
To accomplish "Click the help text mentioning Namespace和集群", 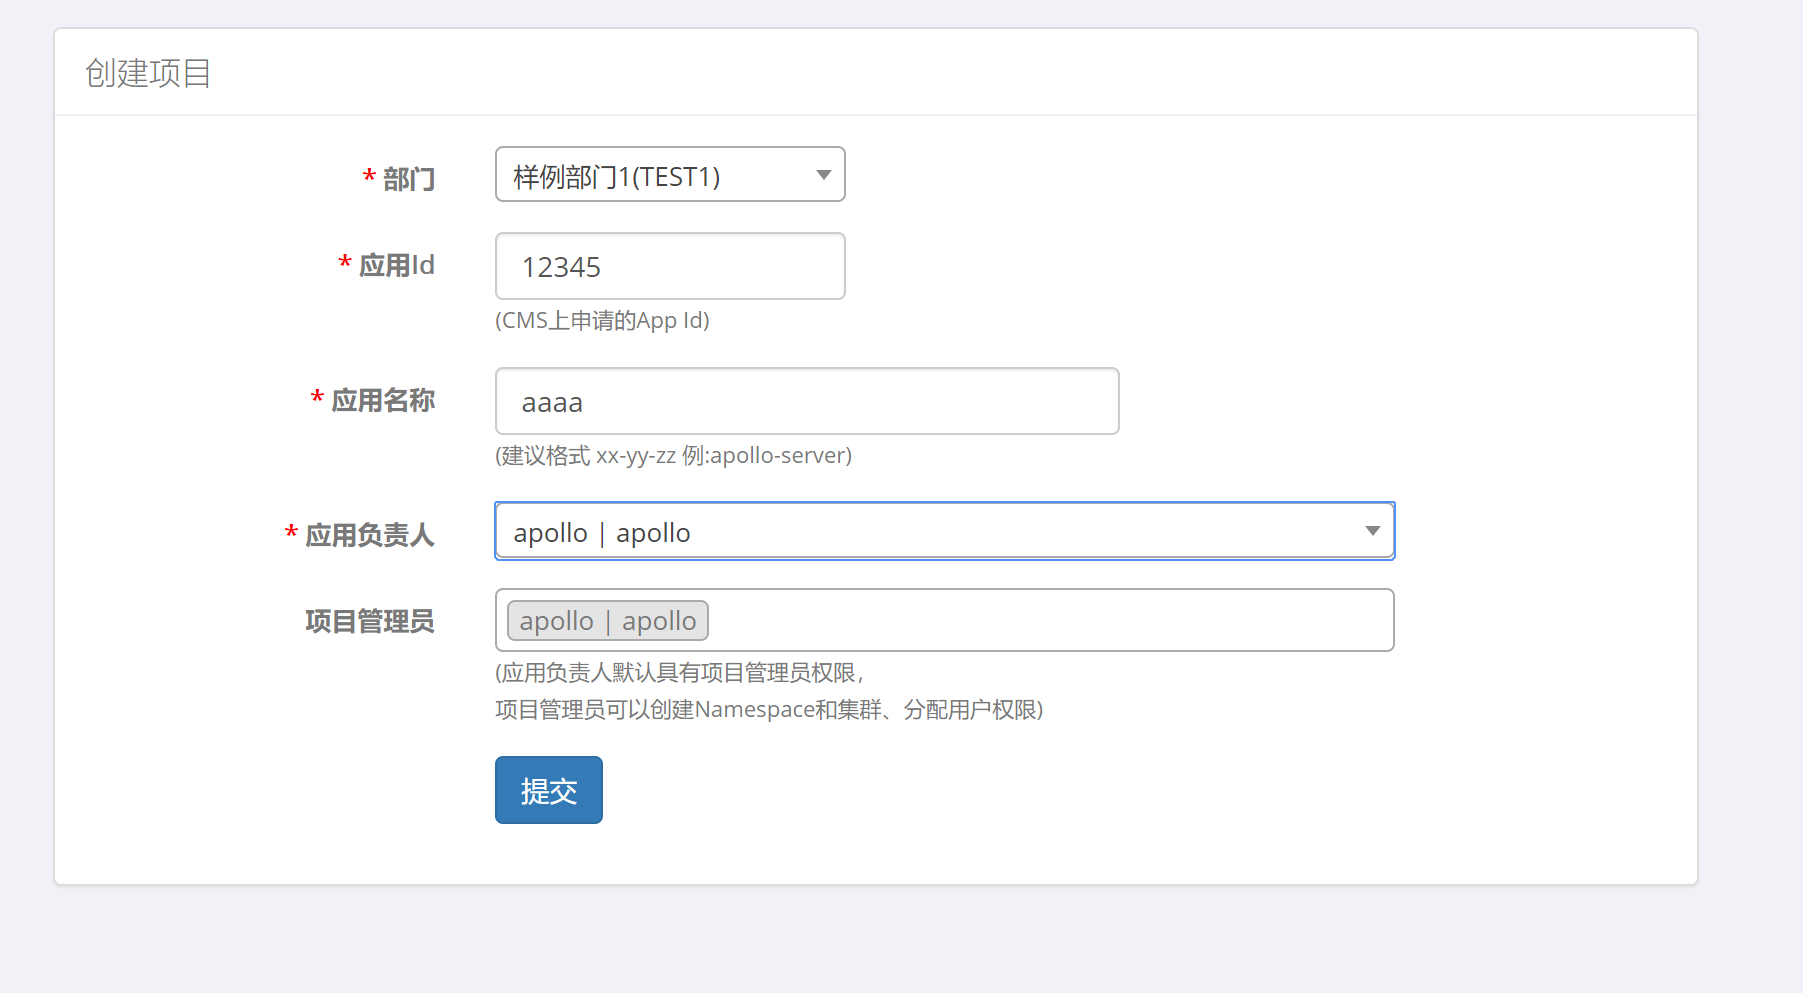I will click(768, 710).
